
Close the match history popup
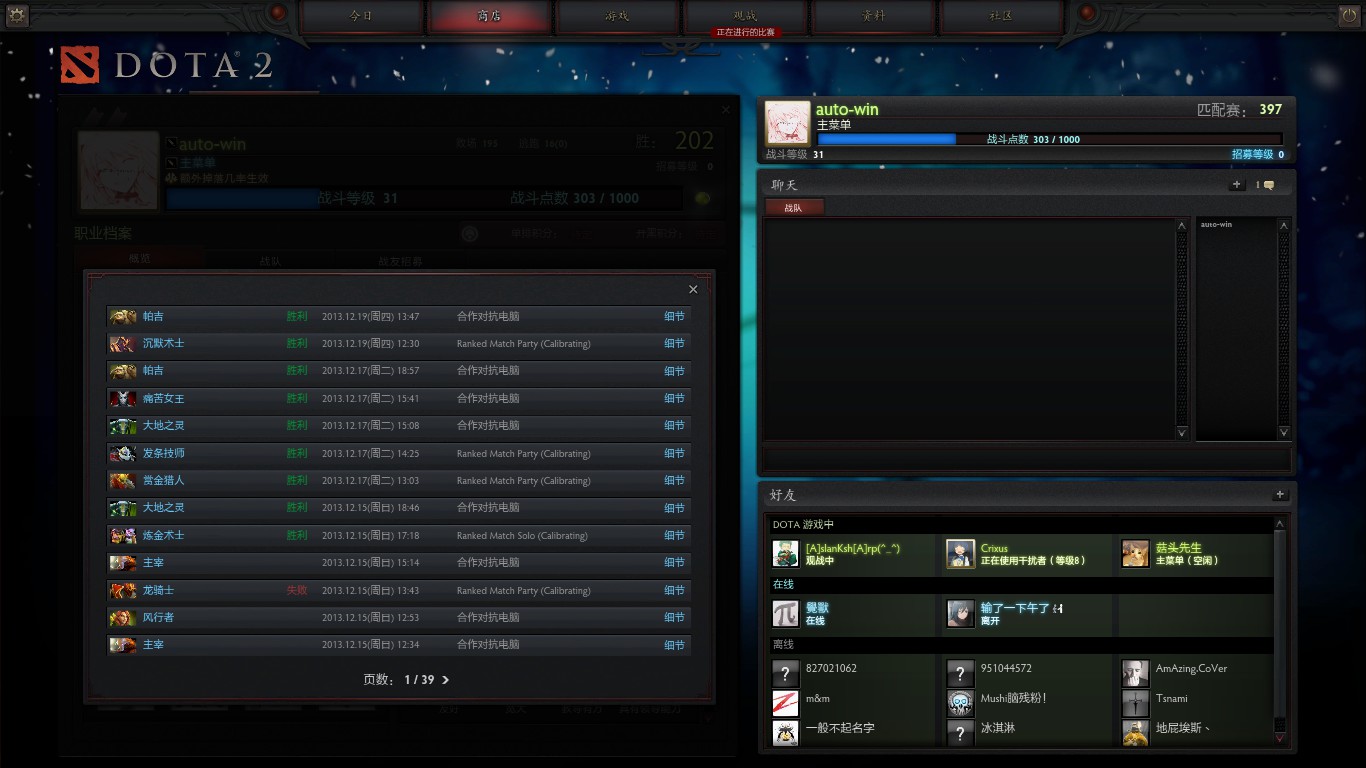pos(693,290)
